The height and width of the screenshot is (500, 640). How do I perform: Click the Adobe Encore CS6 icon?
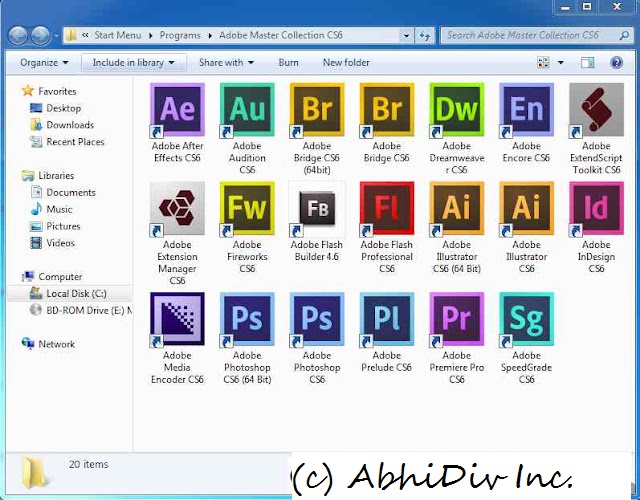527,110
